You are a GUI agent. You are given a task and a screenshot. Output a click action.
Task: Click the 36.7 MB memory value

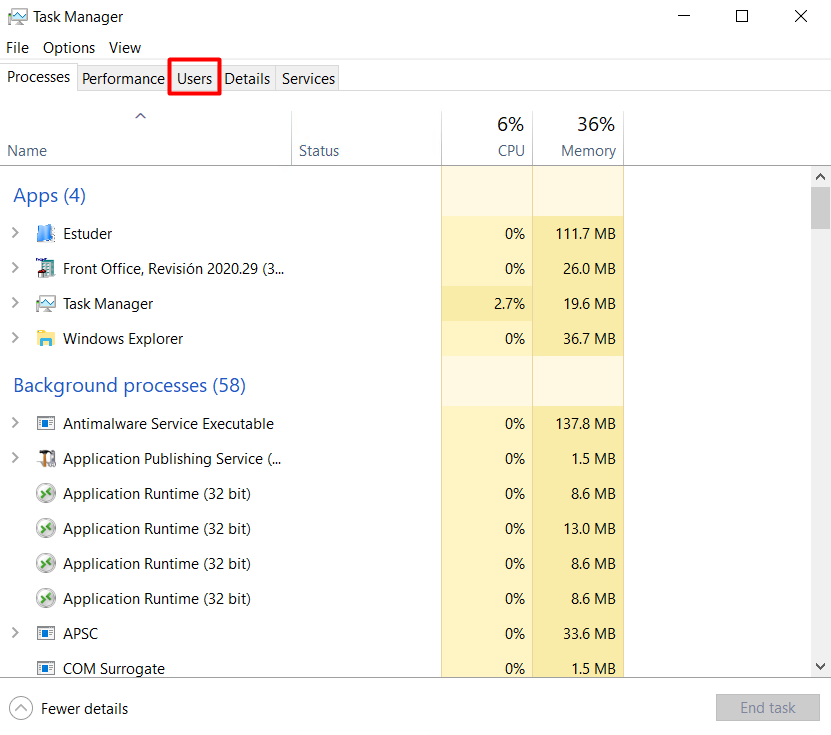pos(589,339)
